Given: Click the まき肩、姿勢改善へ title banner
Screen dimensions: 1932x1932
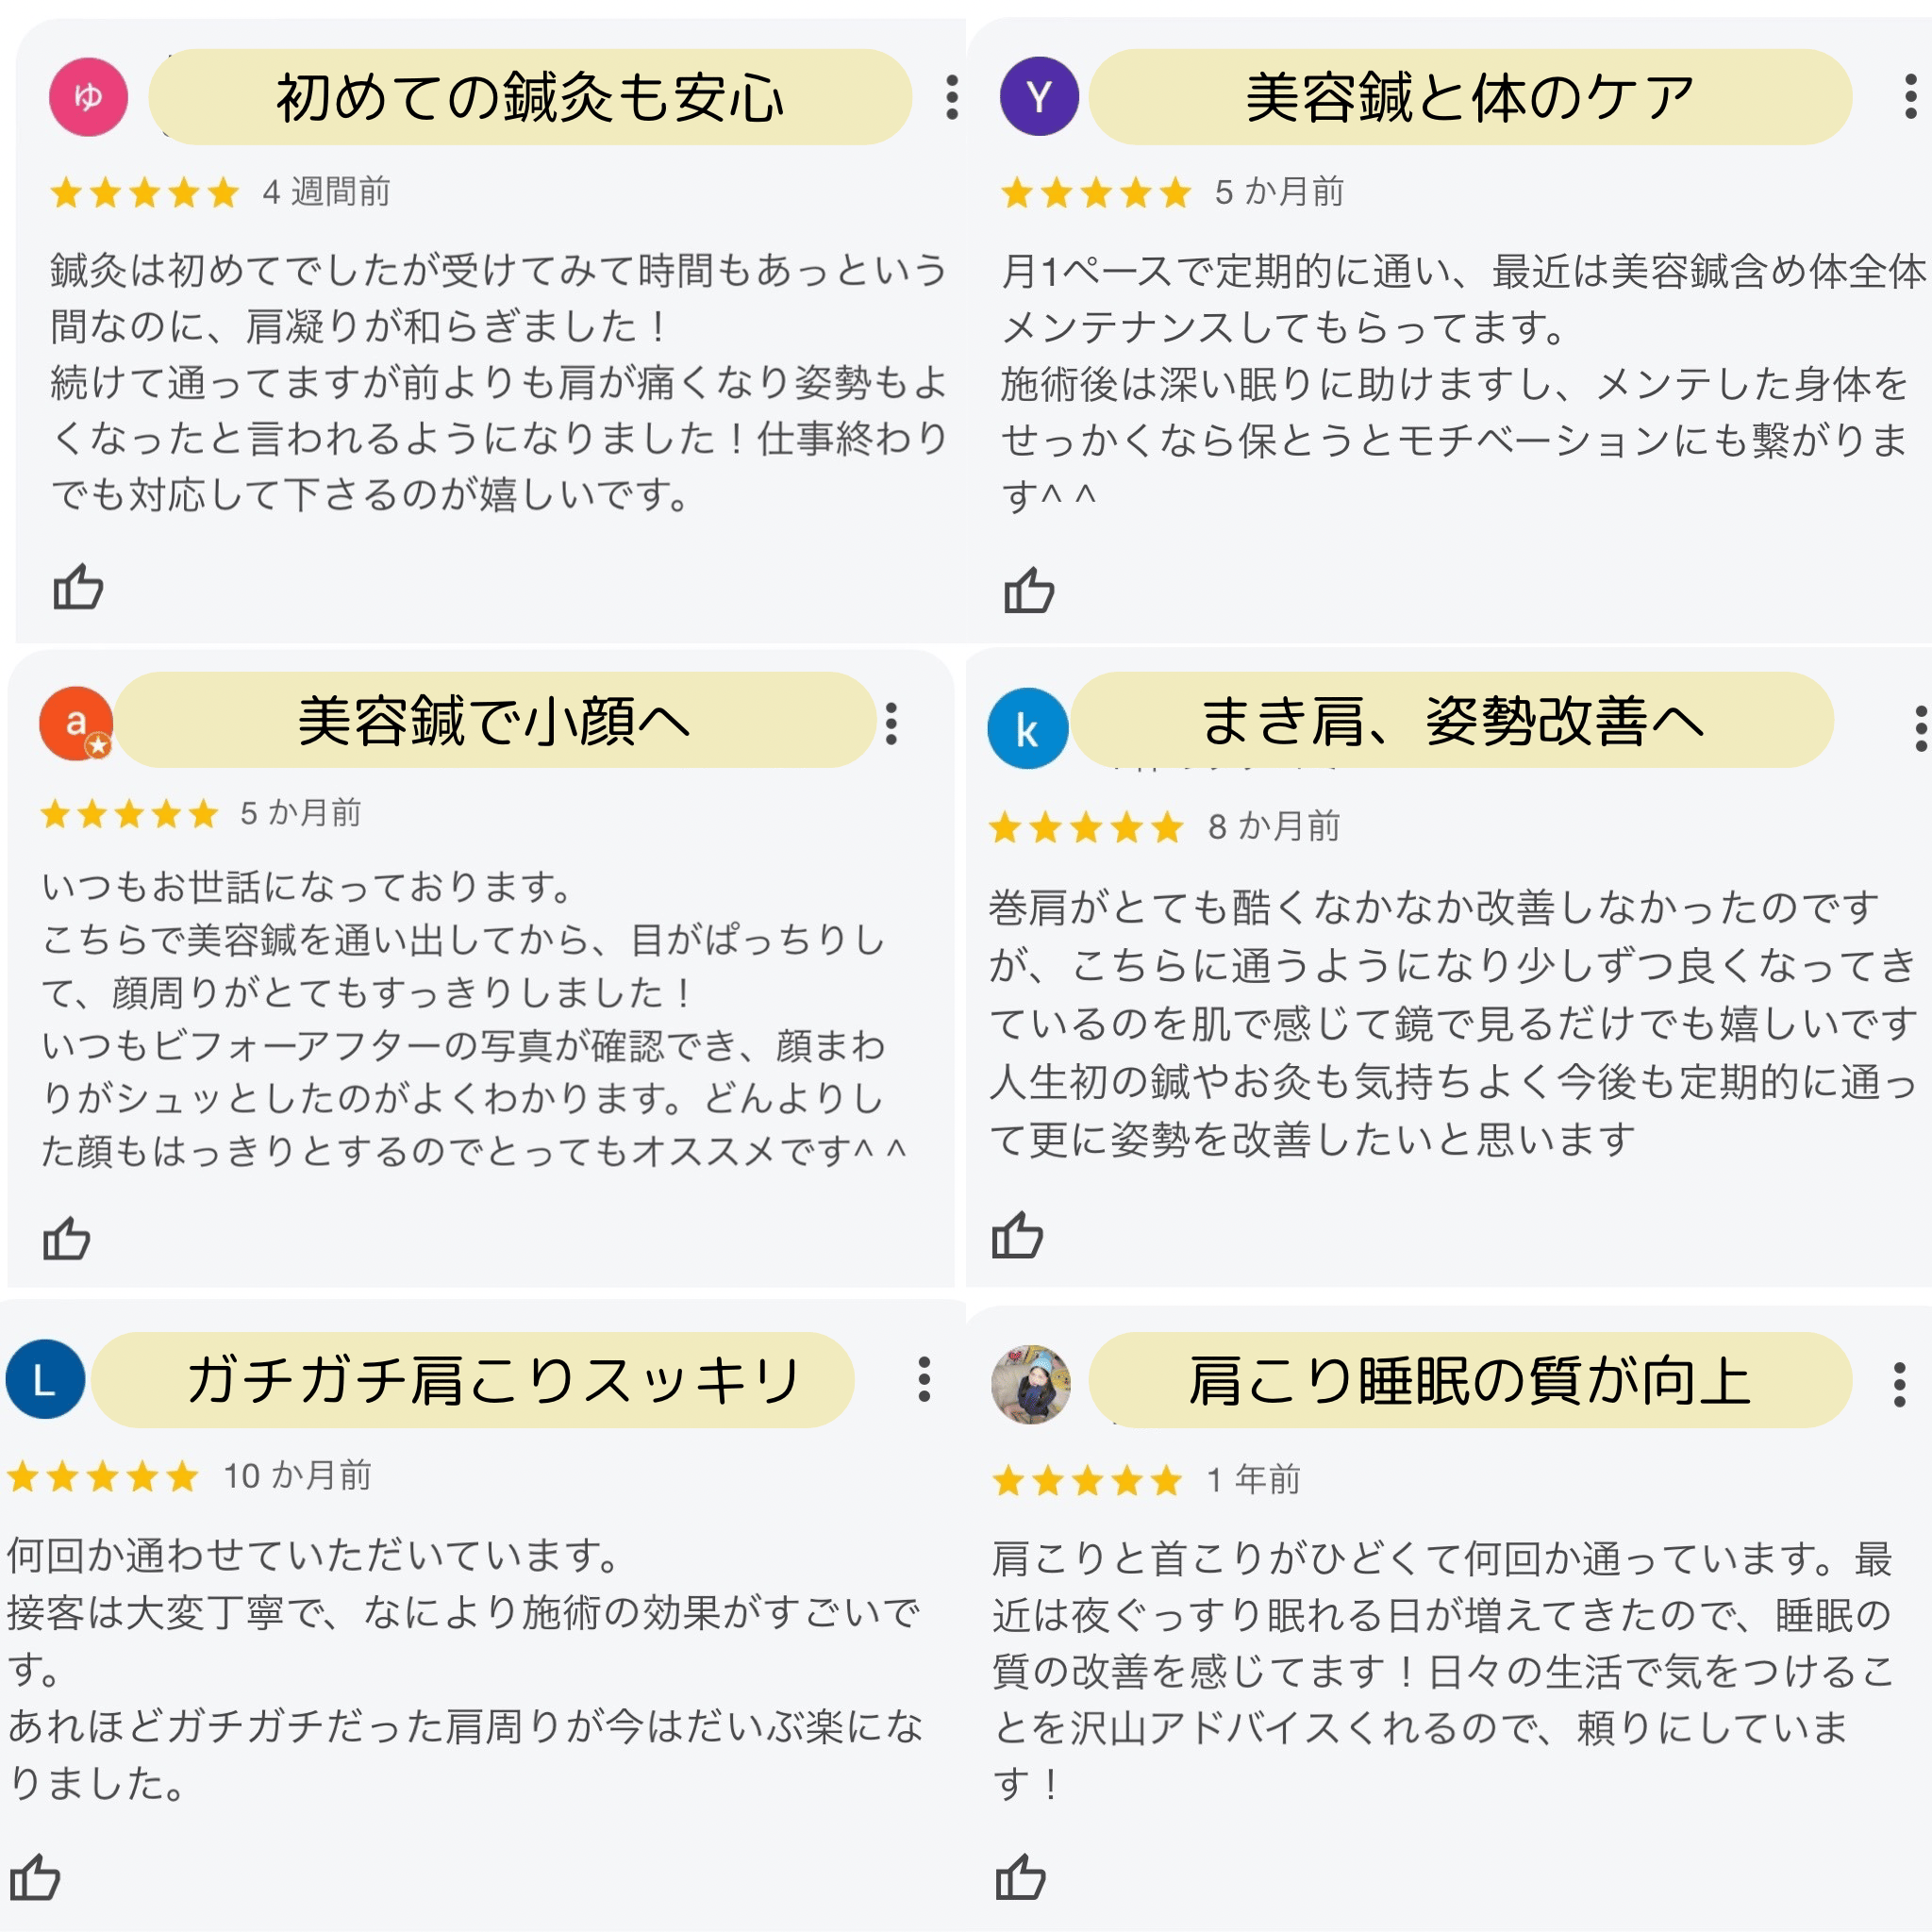Looking at the screenshot, I should point(1451,720).
